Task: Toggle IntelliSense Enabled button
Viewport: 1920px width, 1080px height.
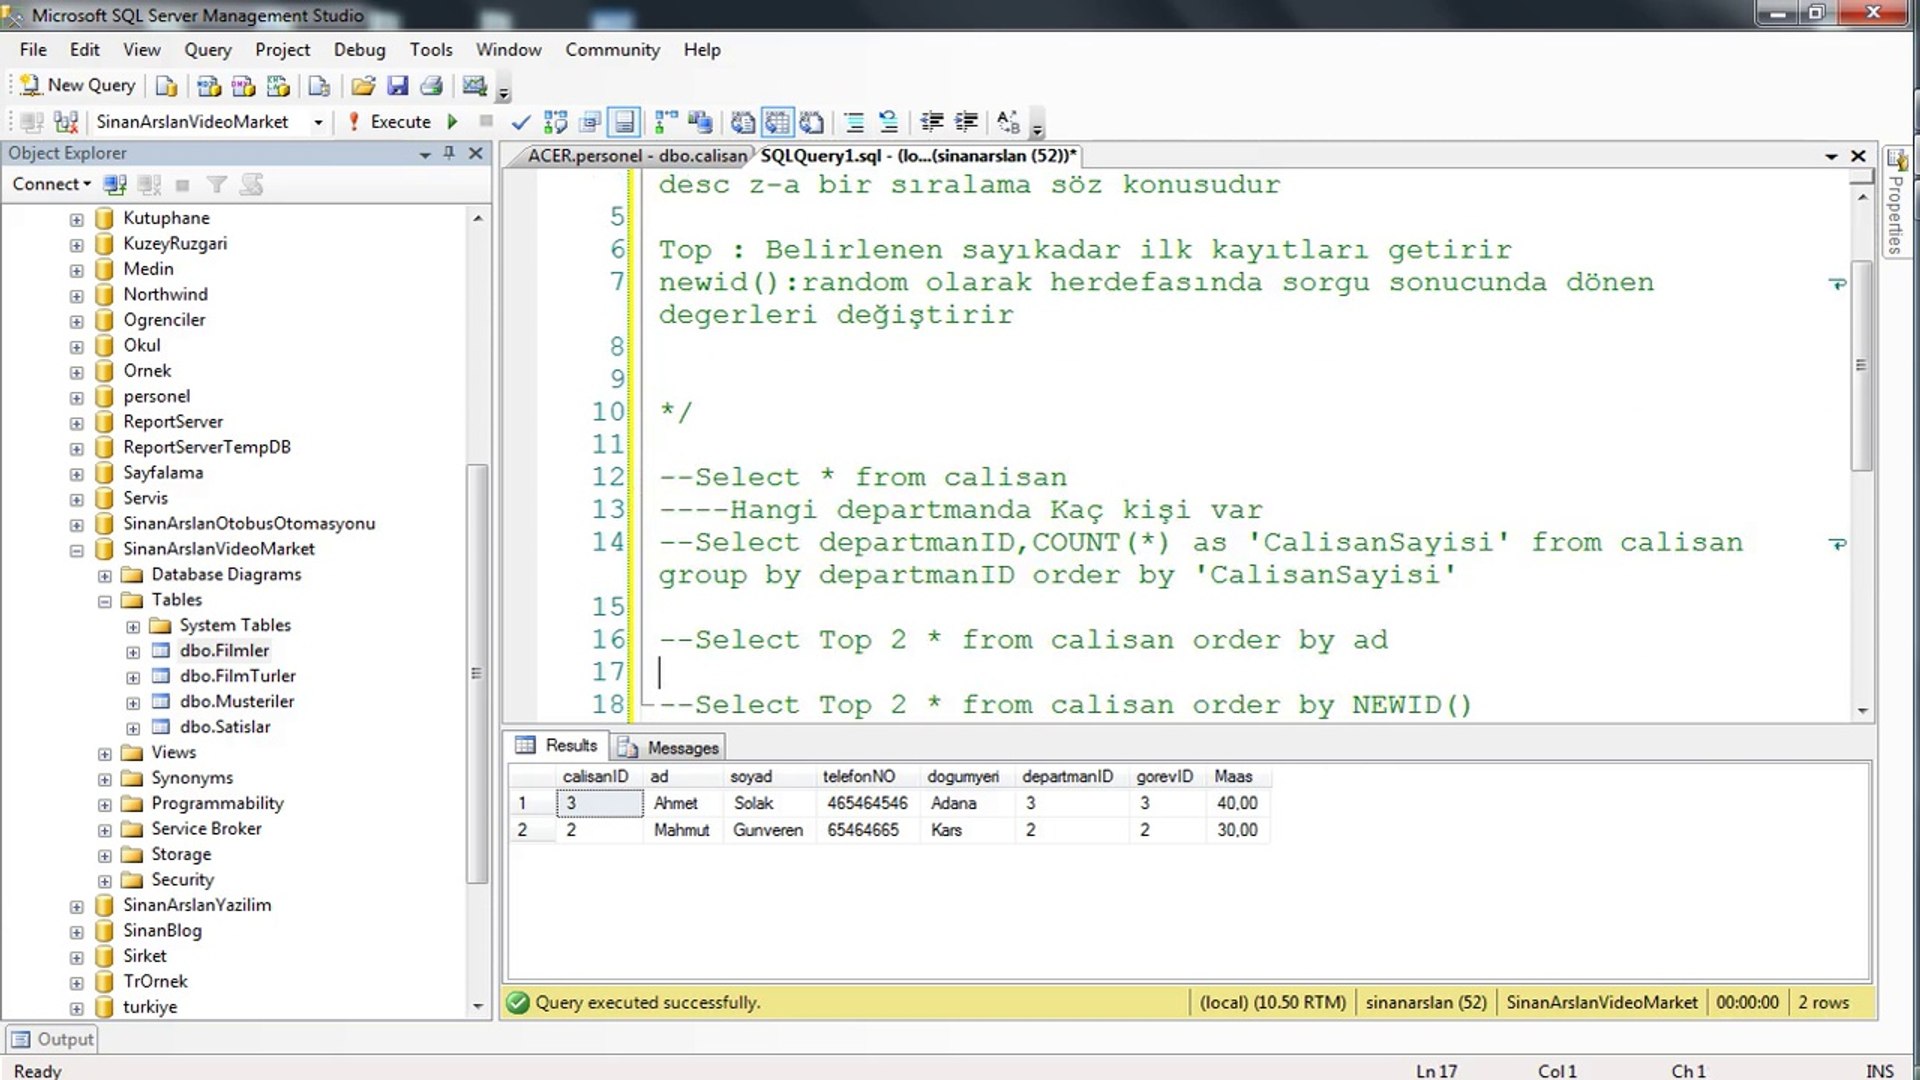Action: point(624,122)
